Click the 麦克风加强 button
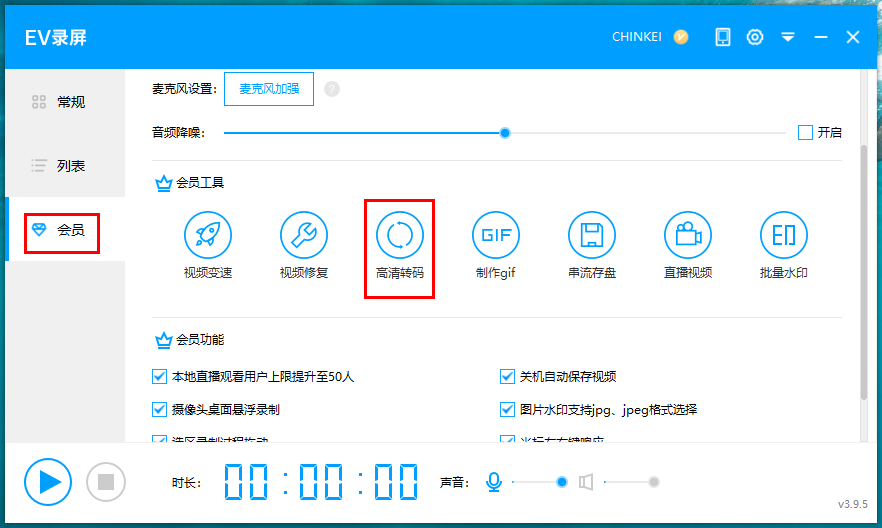Screen dimensions: 882x528 269,89
